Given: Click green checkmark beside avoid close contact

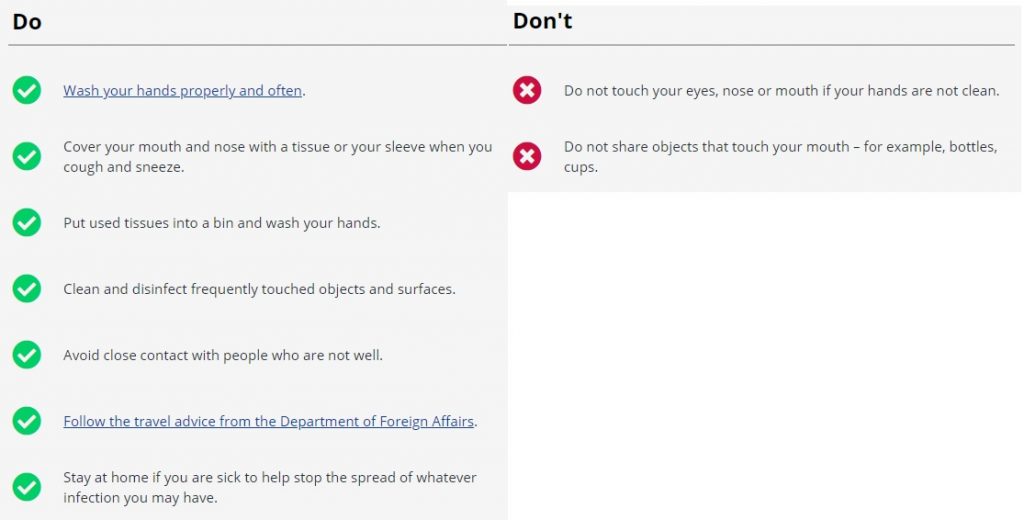Looking at the screenshot, I should (x=27, y=355).
